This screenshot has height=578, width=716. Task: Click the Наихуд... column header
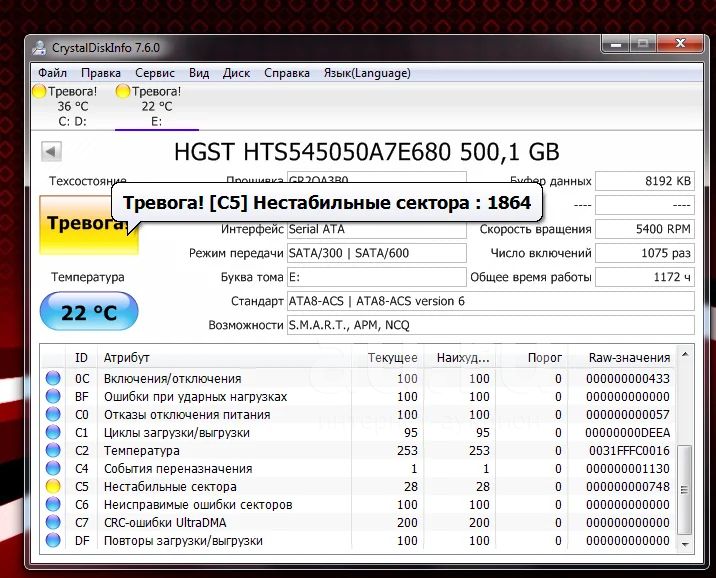(x=459, y=357)
